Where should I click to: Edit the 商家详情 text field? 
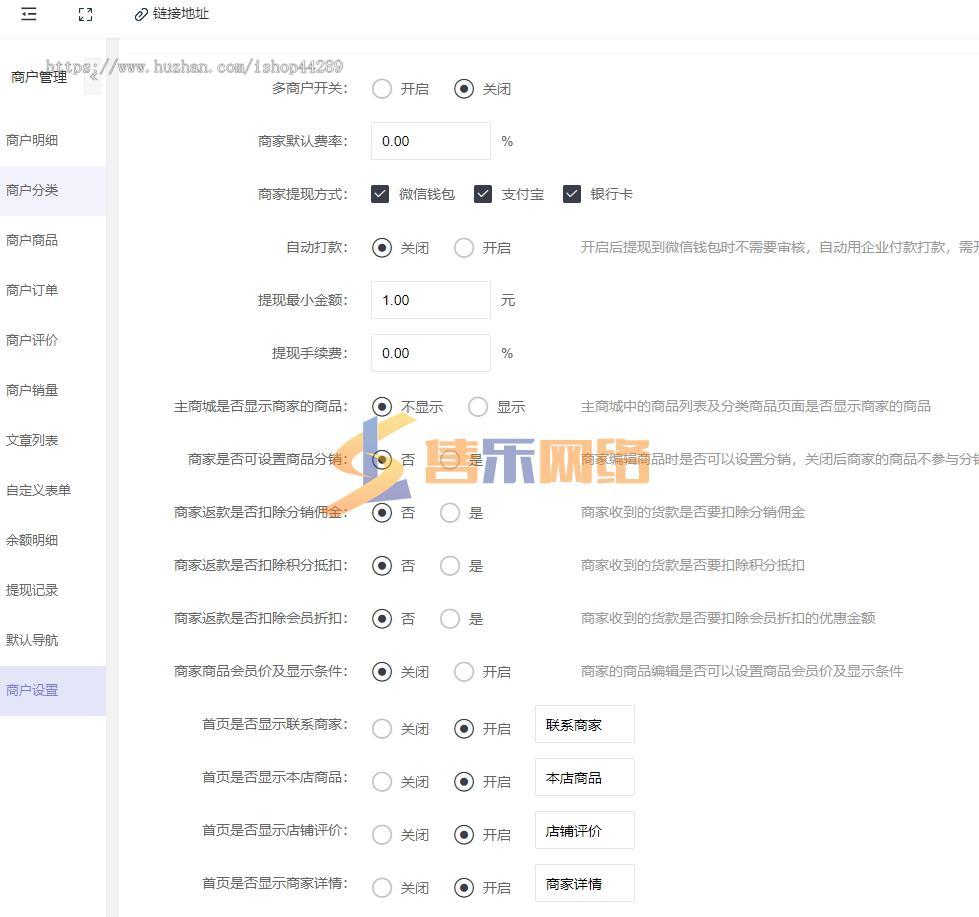[585, 884]
